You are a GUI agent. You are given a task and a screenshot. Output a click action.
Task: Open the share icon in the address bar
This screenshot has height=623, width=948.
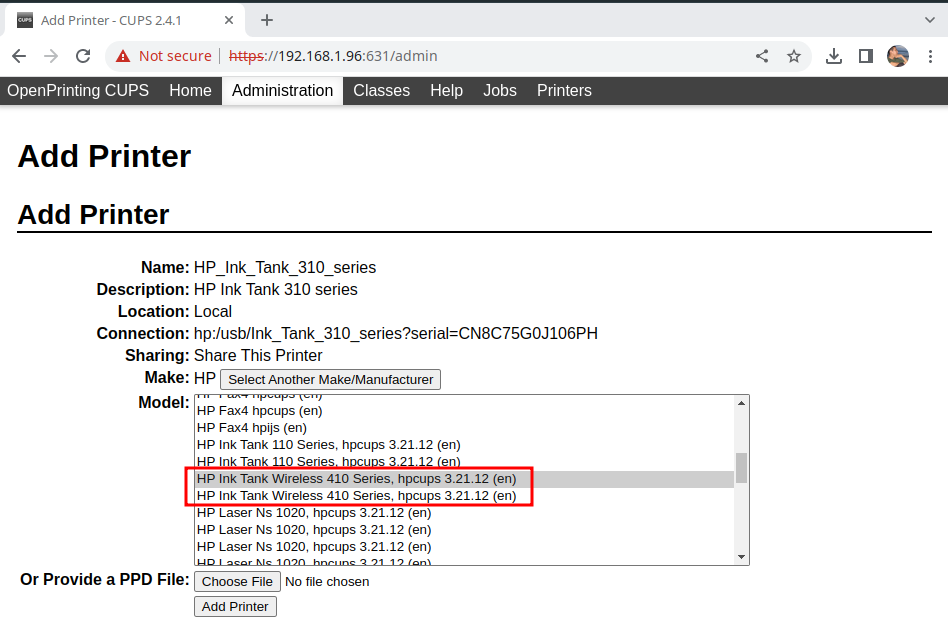761,56
